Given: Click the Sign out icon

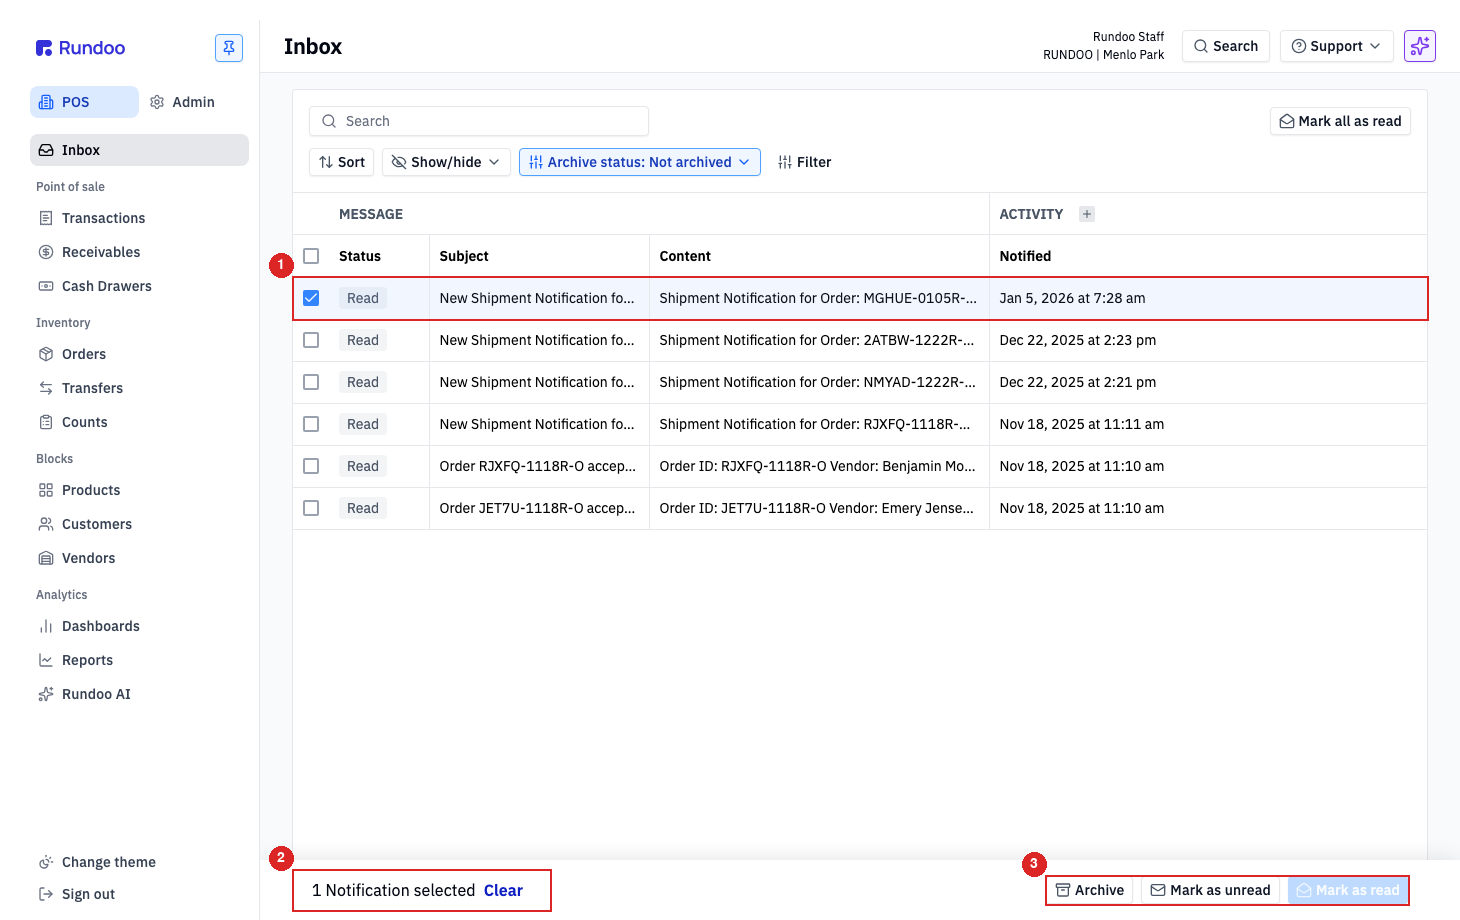Looking at the screenshot, I should [x=46, y=894].
